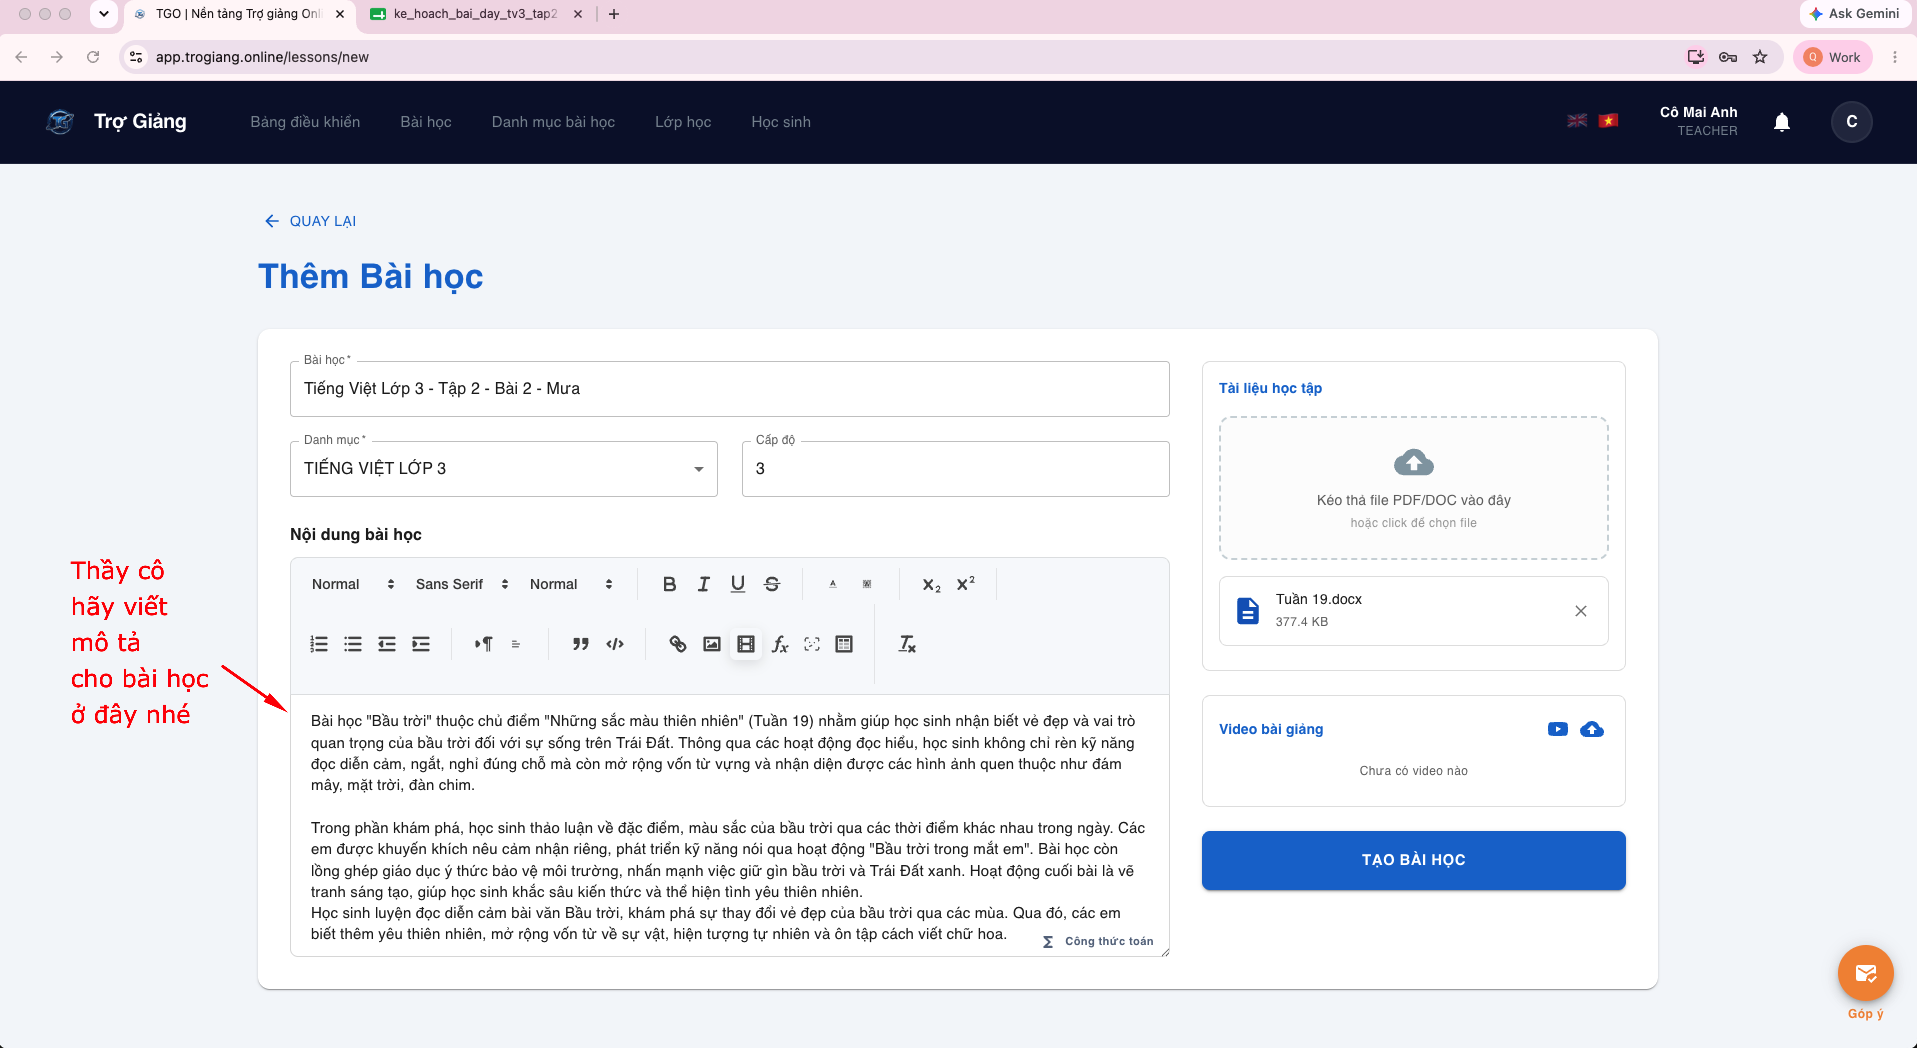The height and width of the screenshot is (1048, 1917).
Task: Open the Công thức toán math formula tool
Action: pyautogui.click(x=1098, y=941)
